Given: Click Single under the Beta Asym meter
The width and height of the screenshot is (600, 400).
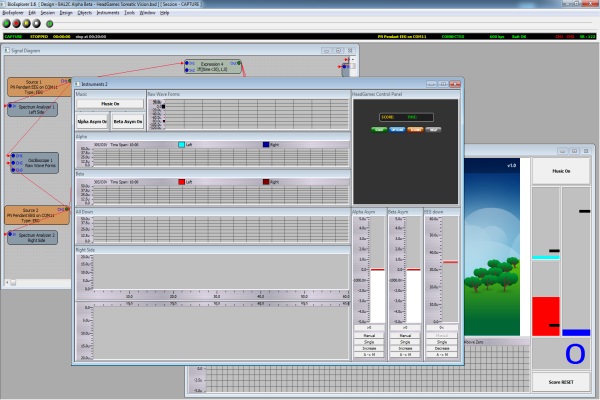Looking at the screenshot, I should pos(405,342).
